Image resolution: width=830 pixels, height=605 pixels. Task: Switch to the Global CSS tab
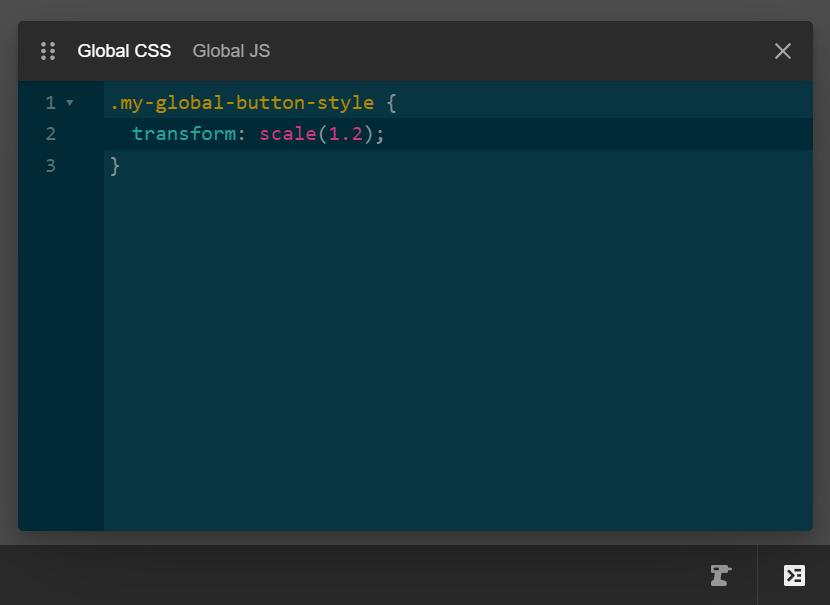(x=124, y=51)
